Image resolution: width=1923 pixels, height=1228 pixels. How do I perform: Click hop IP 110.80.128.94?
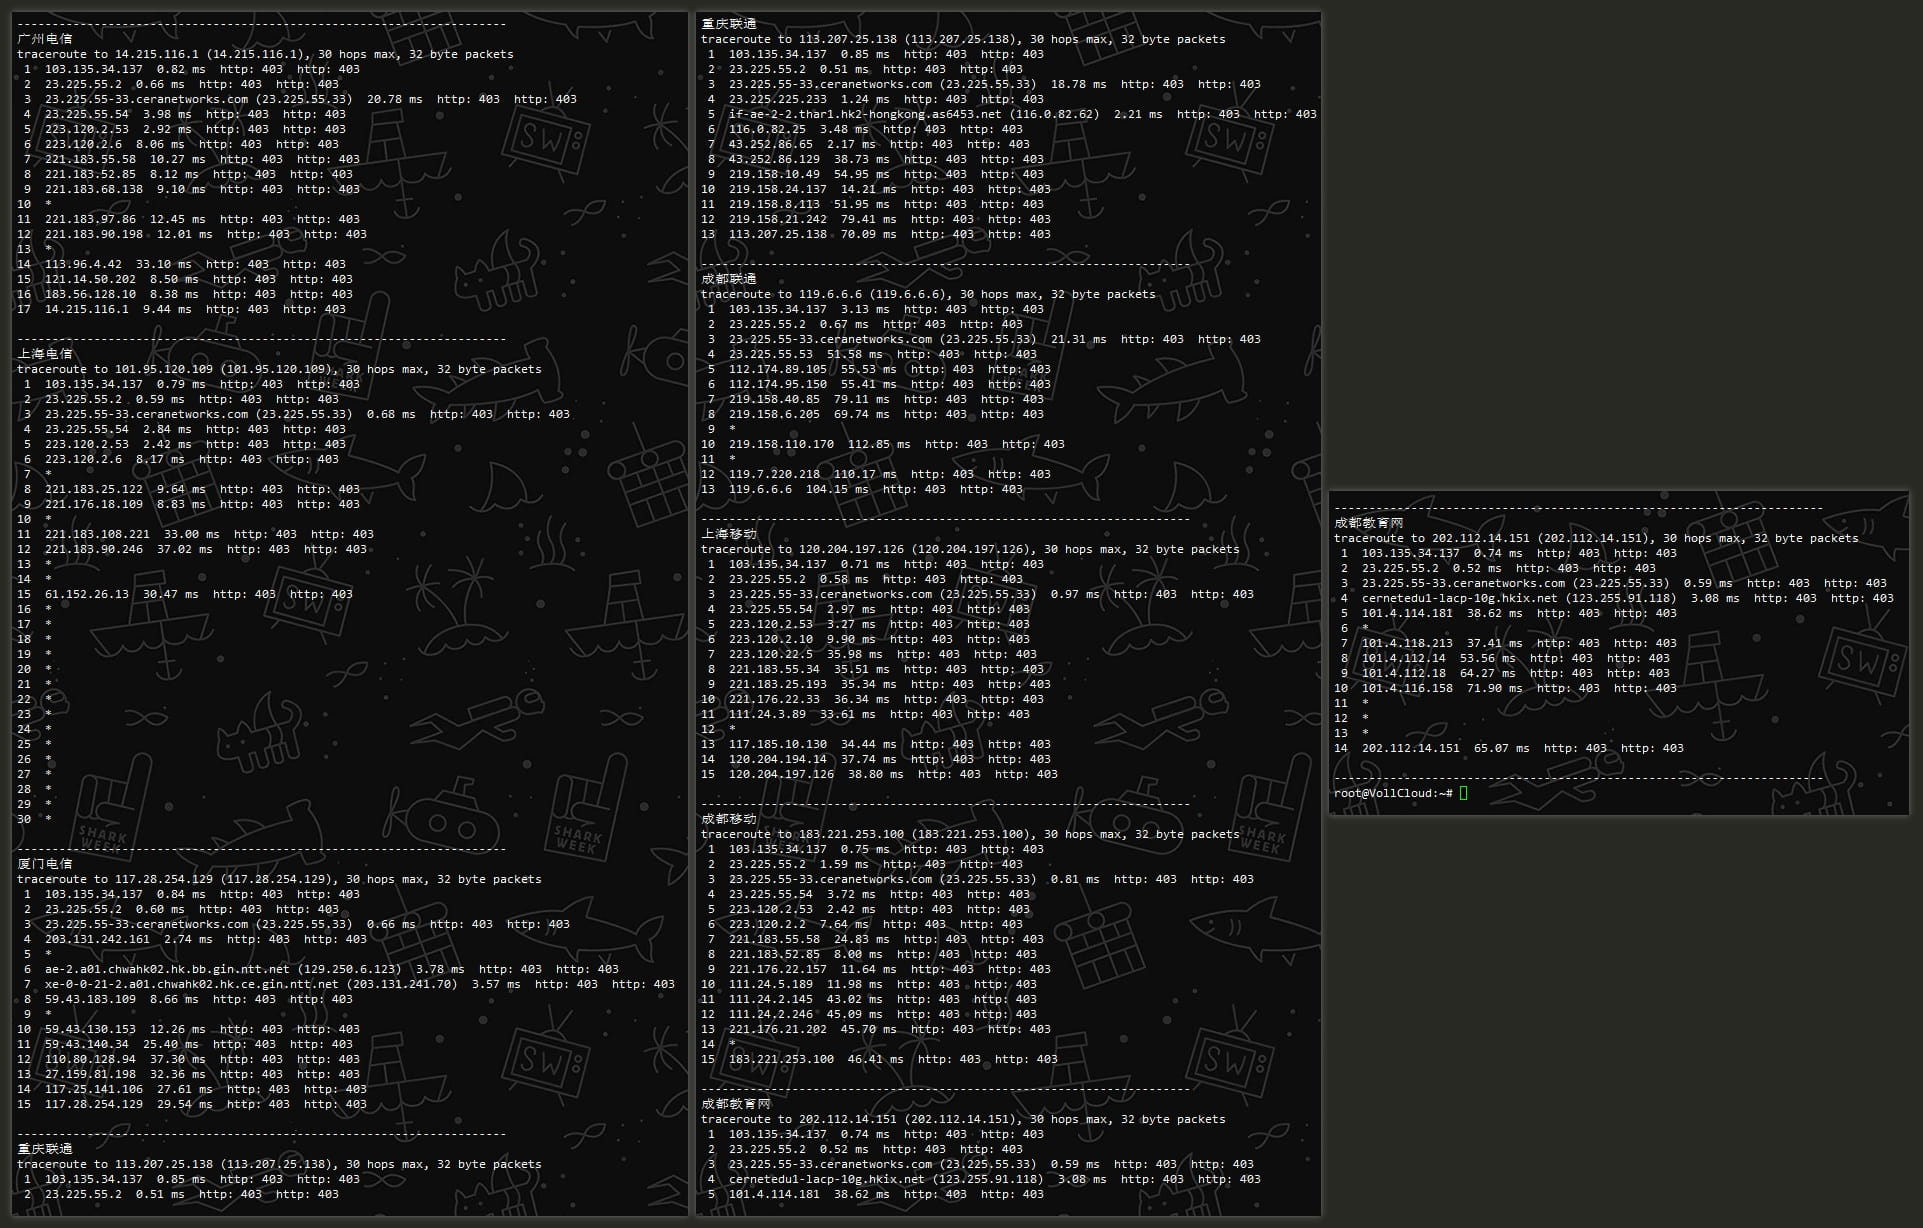tap(90, 1059)
